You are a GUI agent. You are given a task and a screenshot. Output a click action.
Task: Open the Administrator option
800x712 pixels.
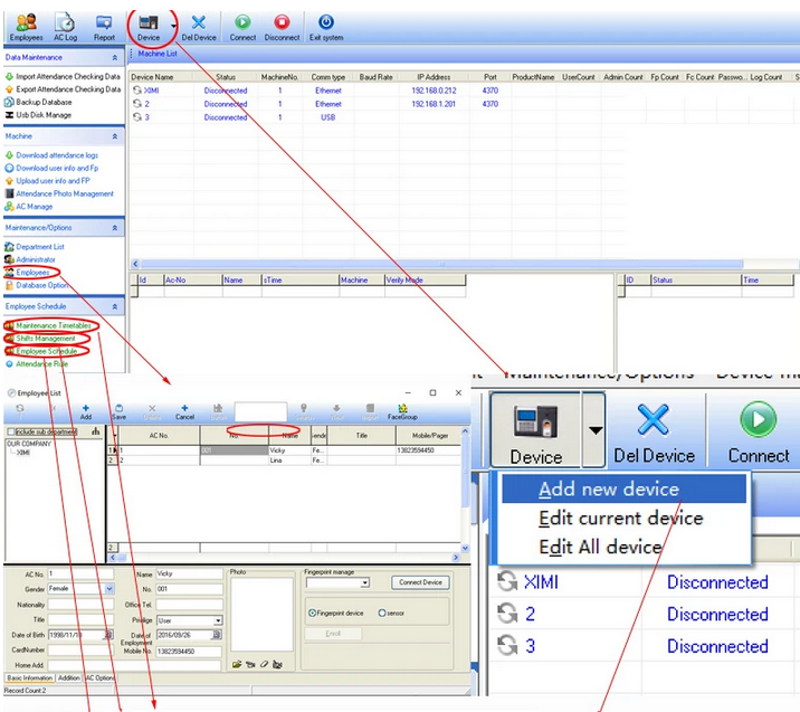click(x=30, y=260)
